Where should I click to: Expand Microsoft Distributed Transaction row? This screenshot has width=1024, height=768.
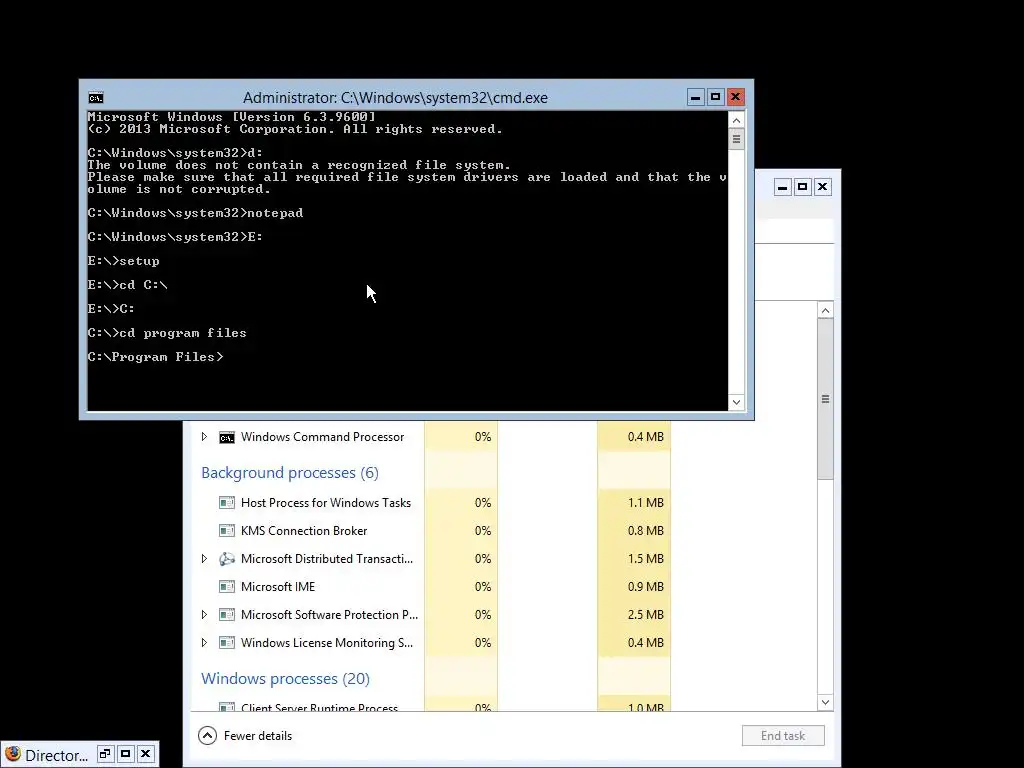(204, 559)
